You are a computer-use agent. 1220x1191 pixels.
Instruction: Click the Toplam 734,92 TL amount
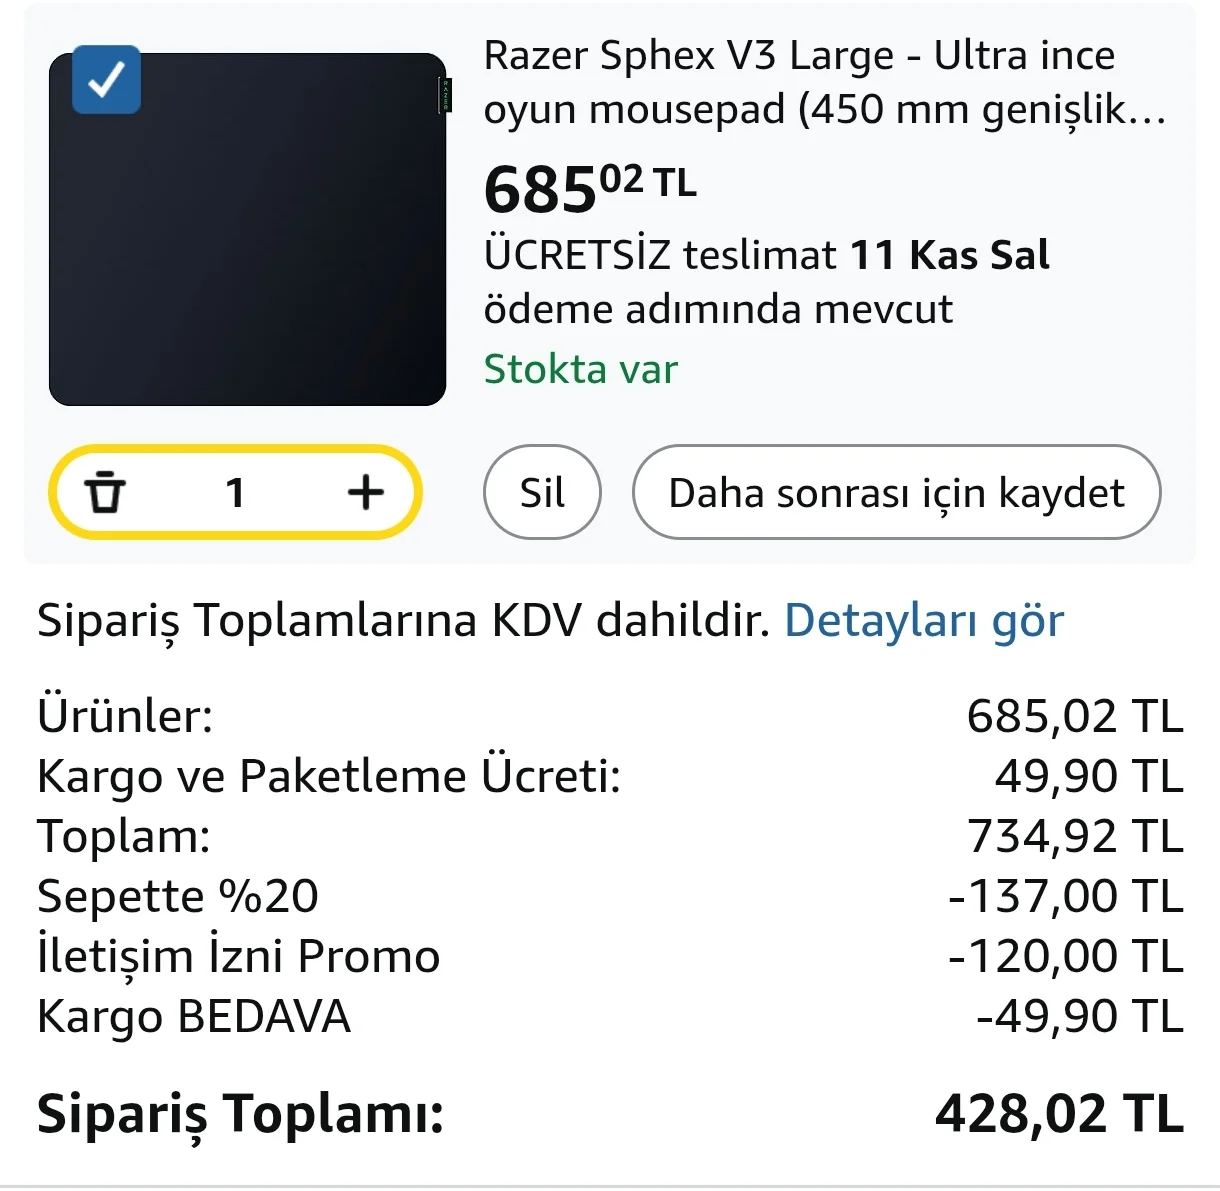[x=1074, y=836]
